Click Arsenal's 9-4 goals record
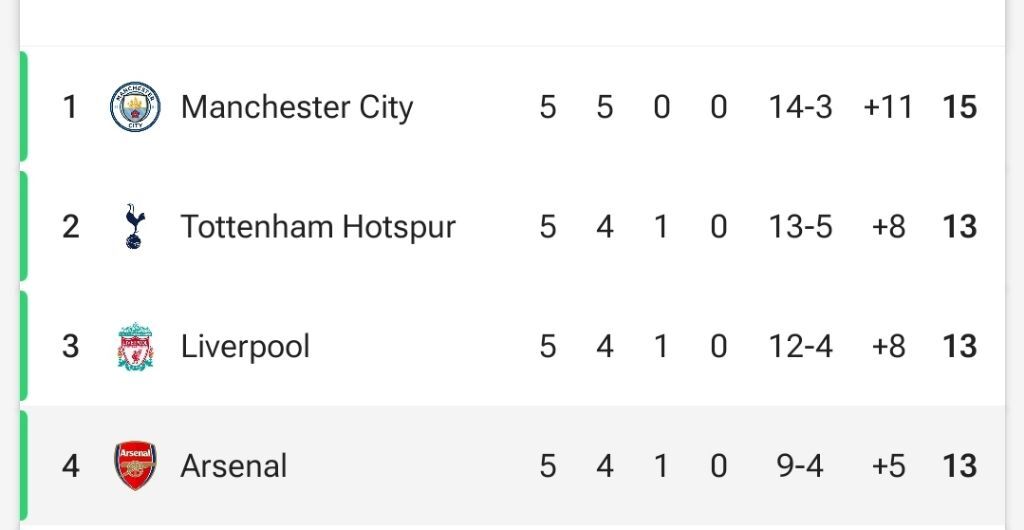Screen dimensions: 1024x530 tap(800, 466)
